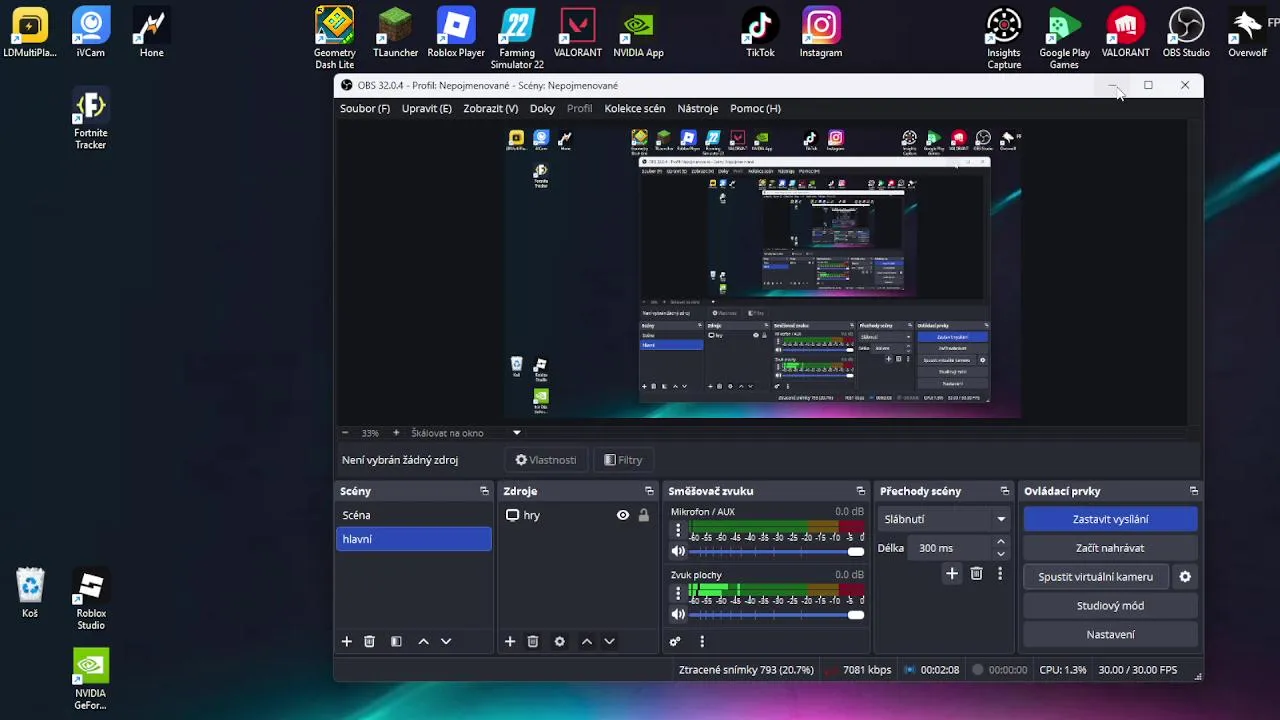Open the Slábnutí transition dropdown
This screenshot has width=1280, height=720.
[x=944, y=519]
